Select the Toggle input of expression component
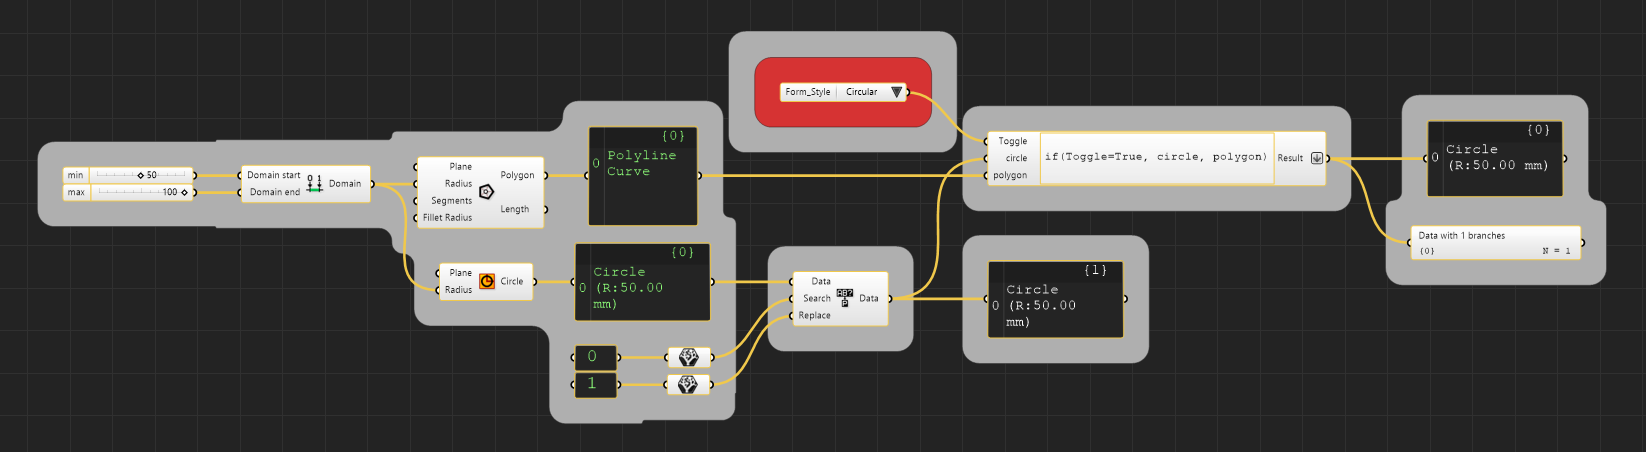 click(1012, 142)
